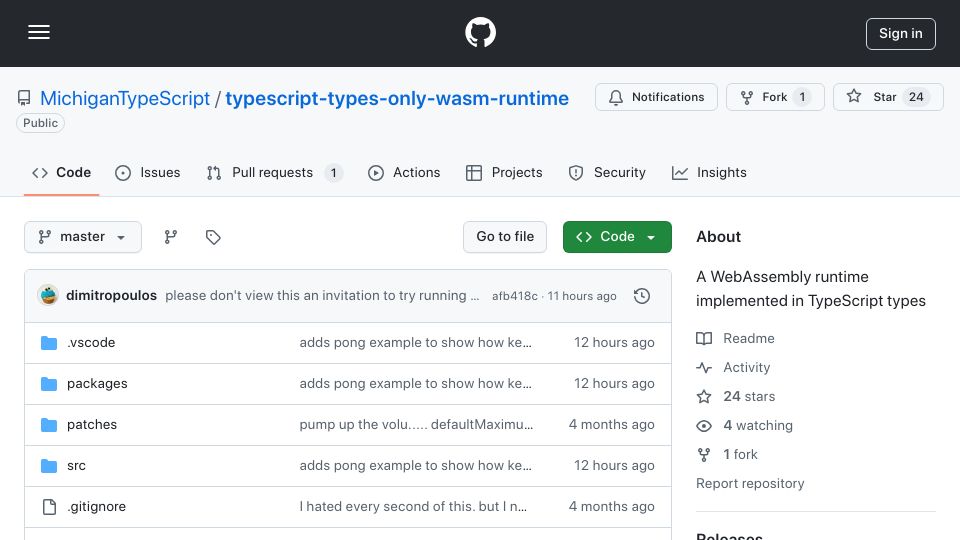This screenshot has width=960, height=540.
Task: View commit history clock icon
Action: [x=642, y=296]
